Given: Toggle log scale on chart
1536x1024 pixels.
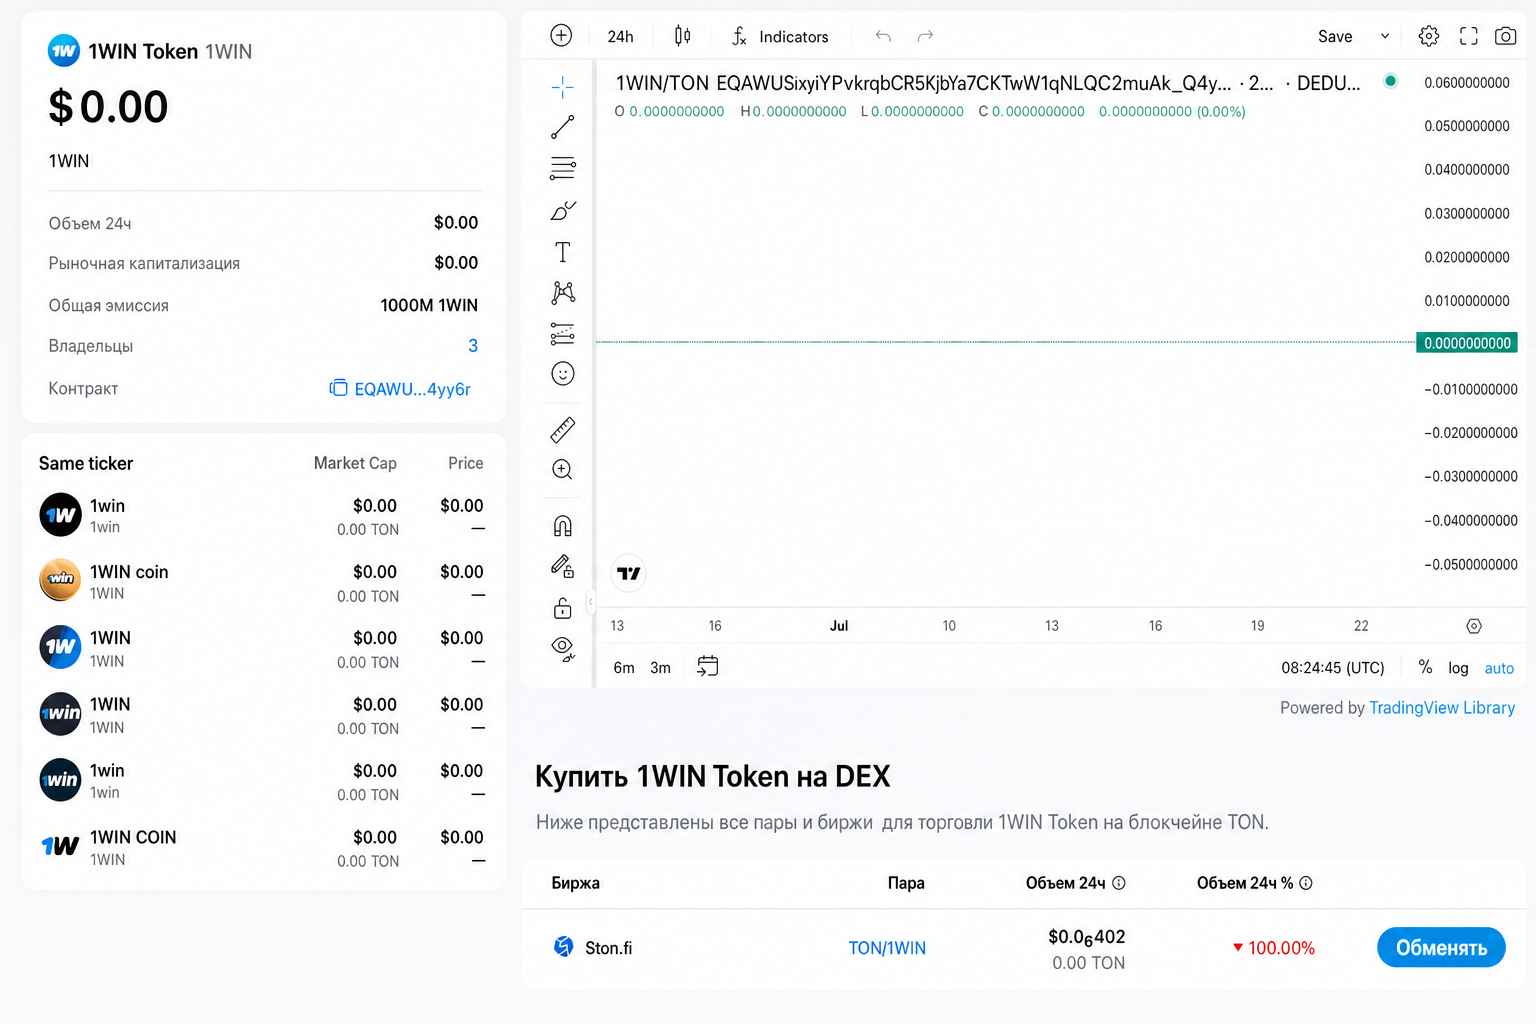Looking at the screenshot, I should (x=1458, y=668).
